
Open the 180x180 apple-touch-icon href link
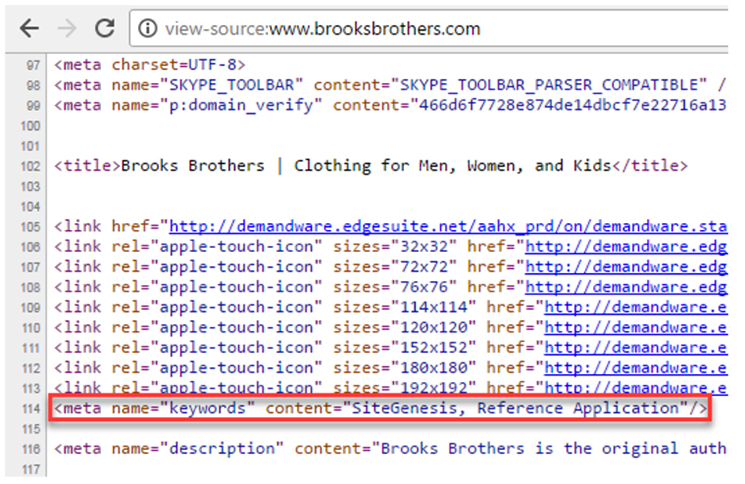point(636,368)
